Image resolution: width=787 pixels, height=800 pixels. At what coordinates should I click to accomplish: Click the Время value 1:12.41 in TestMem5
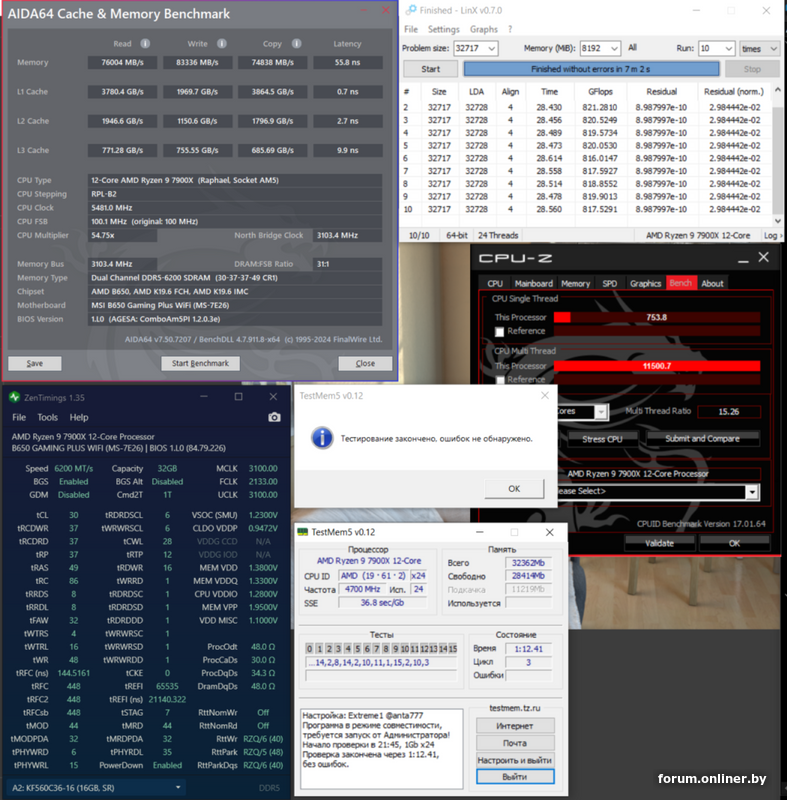[x=528, y=648]
